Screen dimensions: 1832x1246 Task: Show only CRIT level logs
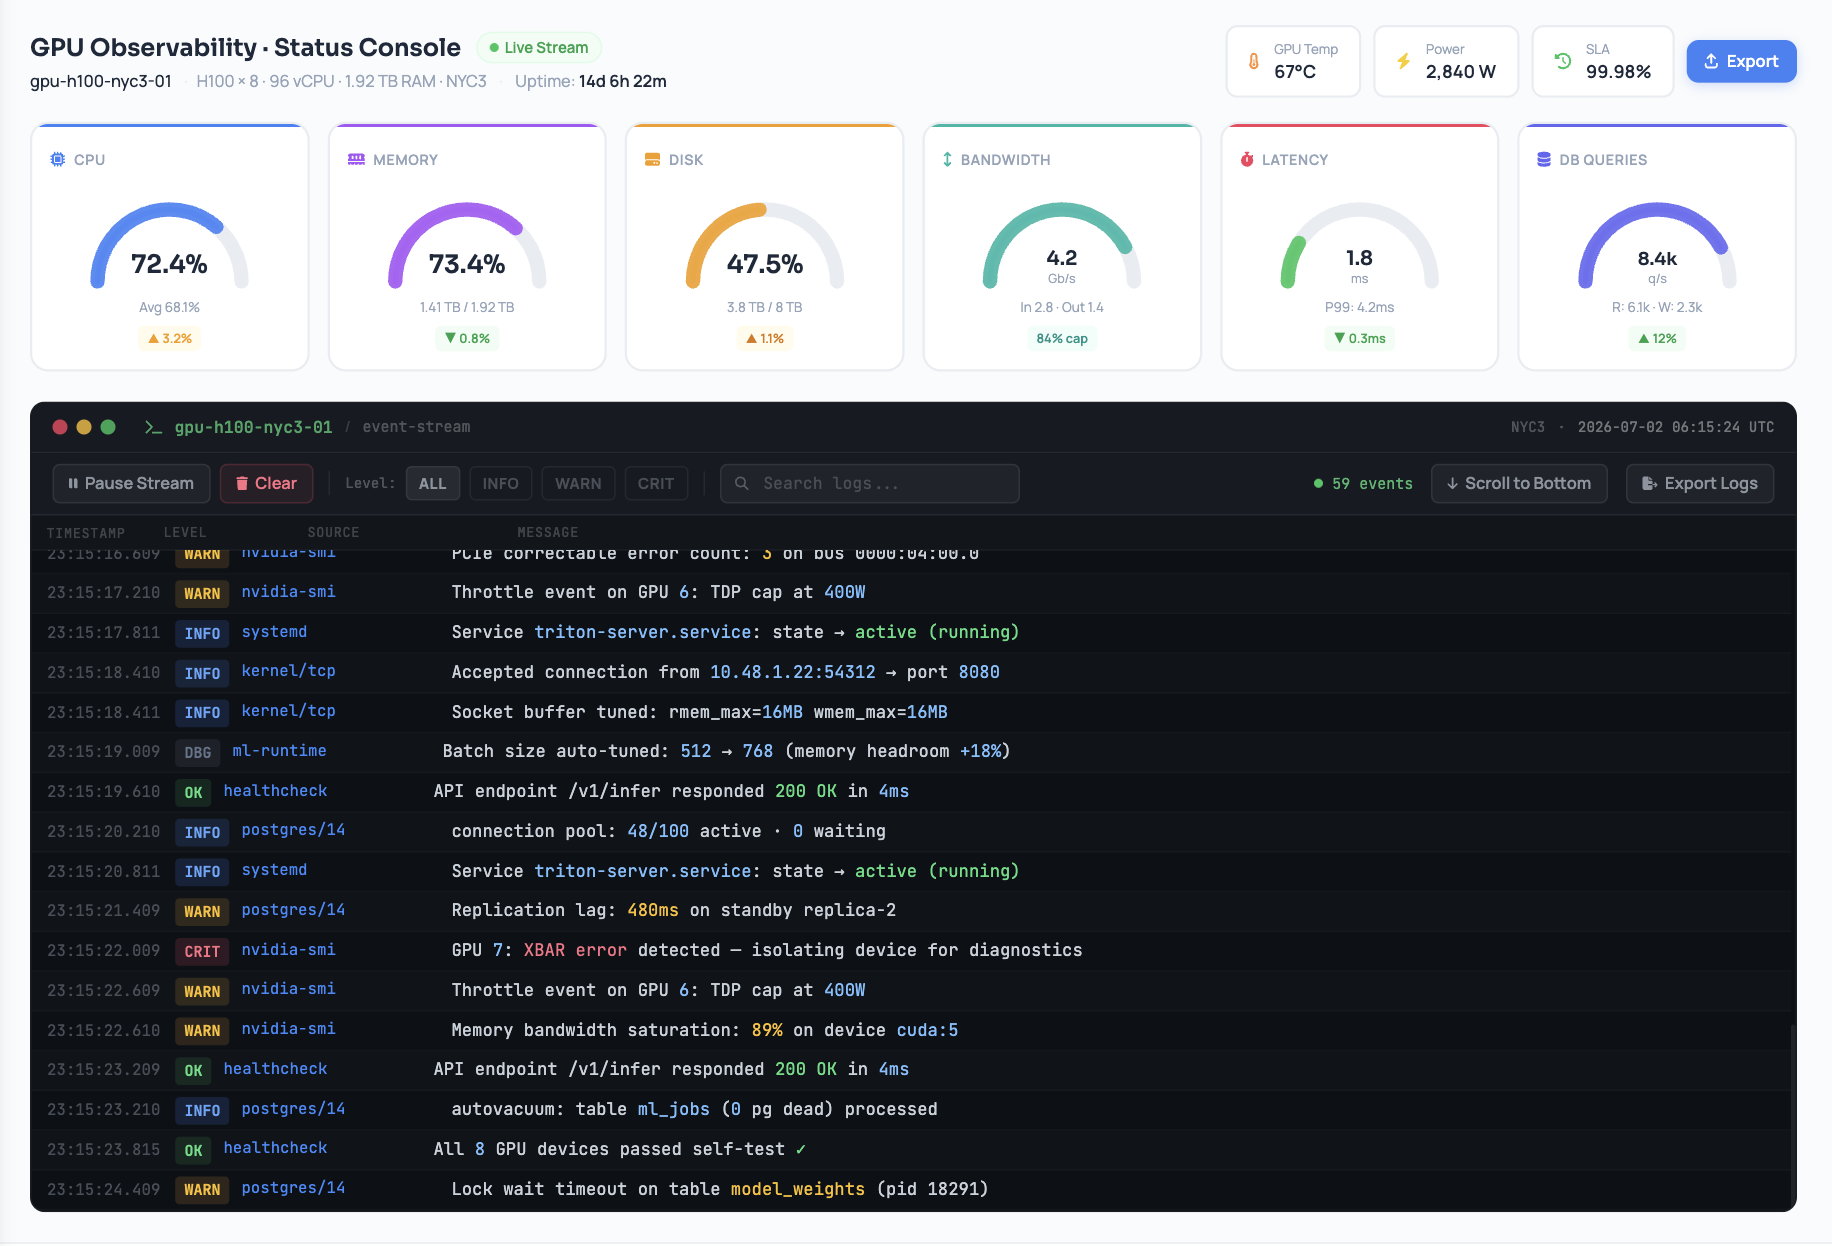pyautogui.click(x=656, y=483)
